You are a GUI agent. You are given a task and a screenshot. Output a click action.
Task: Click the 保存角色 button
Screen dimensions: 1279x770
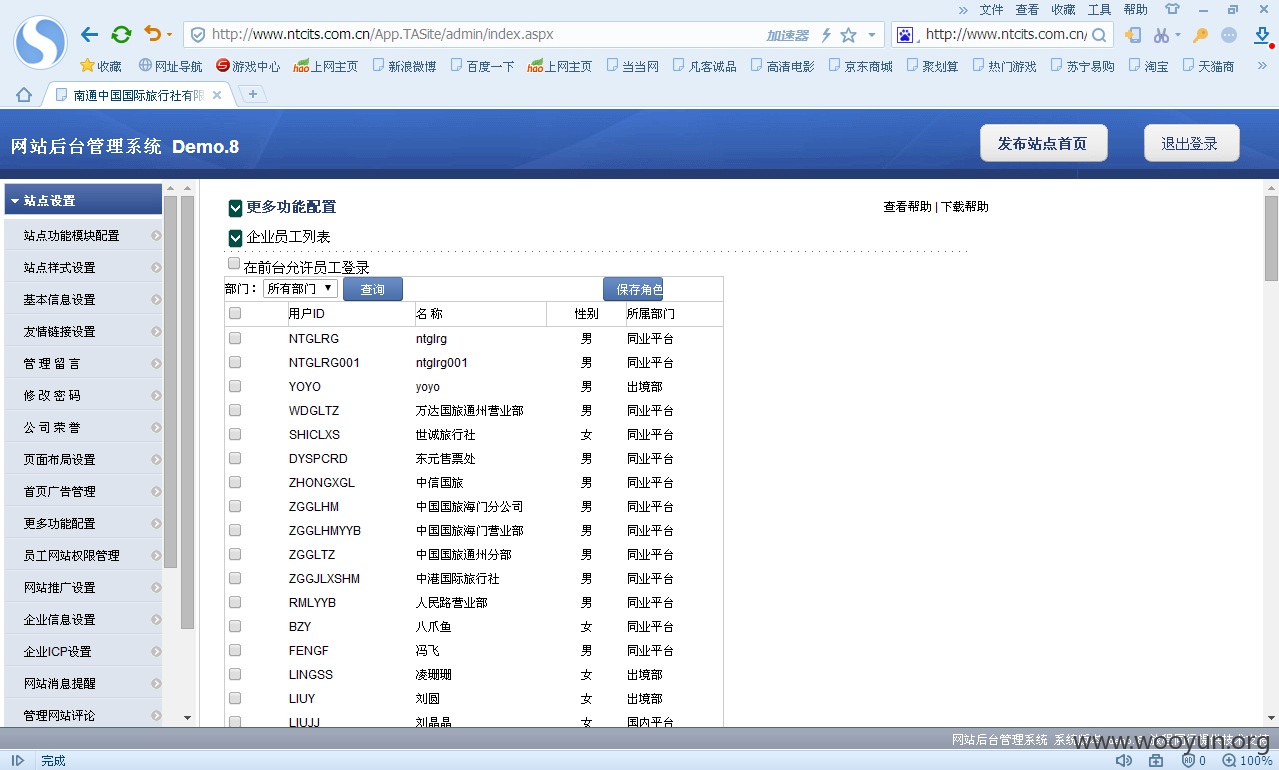point(633,289)
